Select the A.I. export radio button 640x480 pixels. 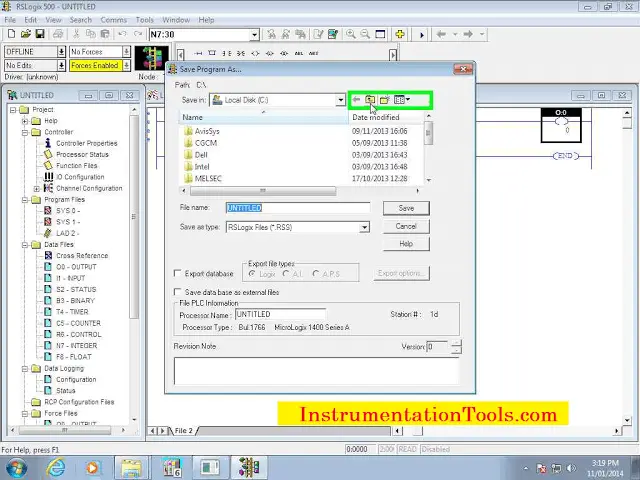286,274
